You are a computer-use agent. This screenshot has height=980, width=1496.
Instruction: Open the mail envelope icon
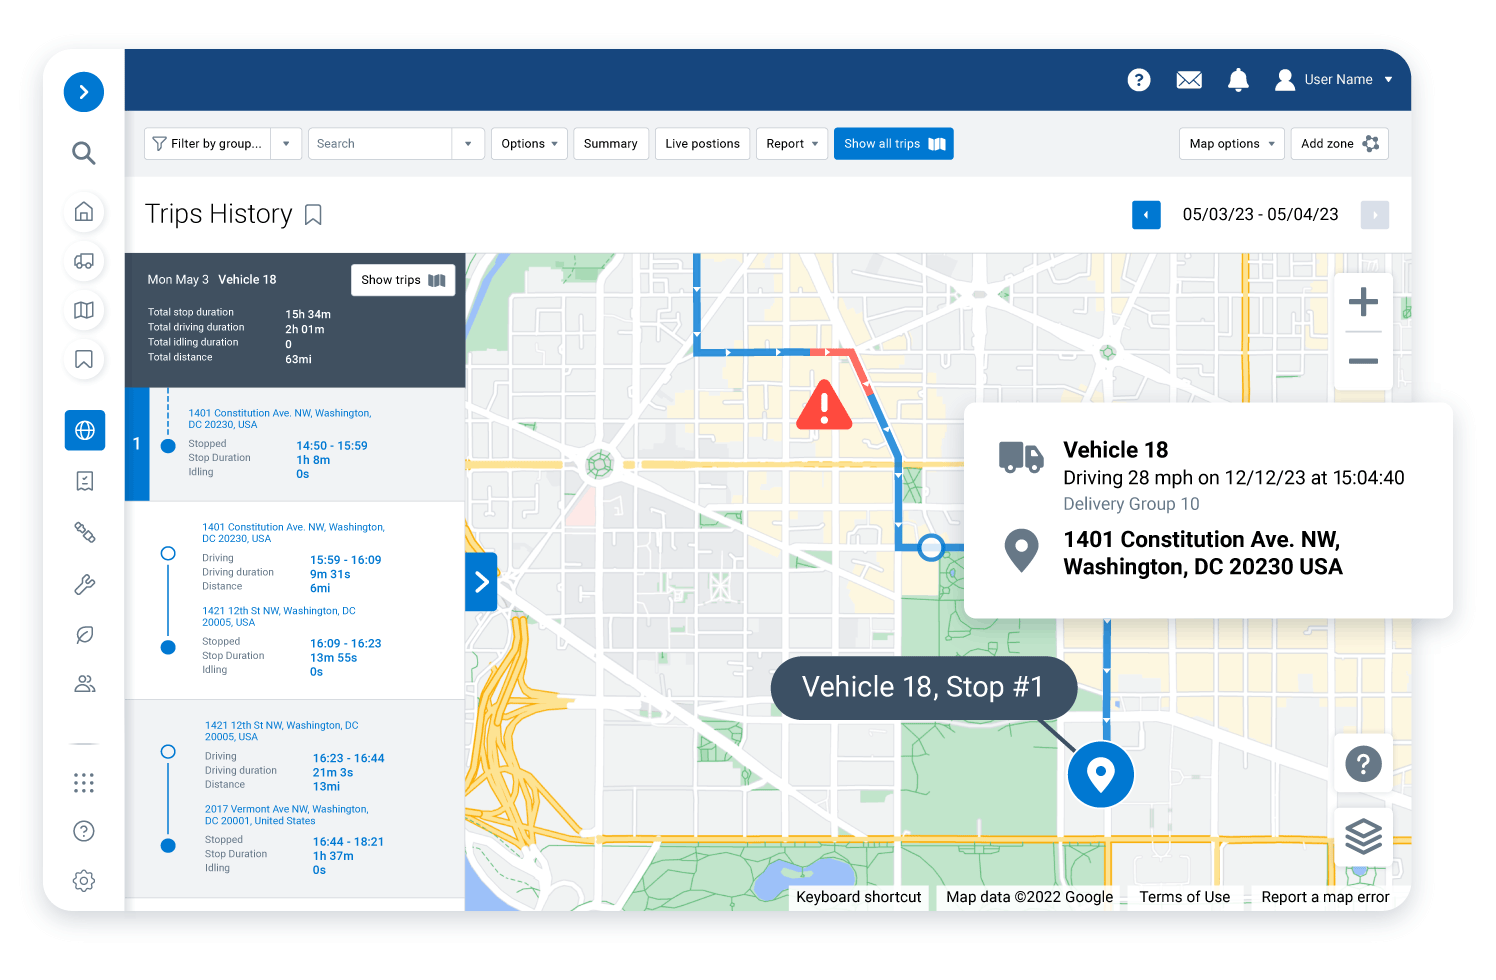[x=1189, y=80]
